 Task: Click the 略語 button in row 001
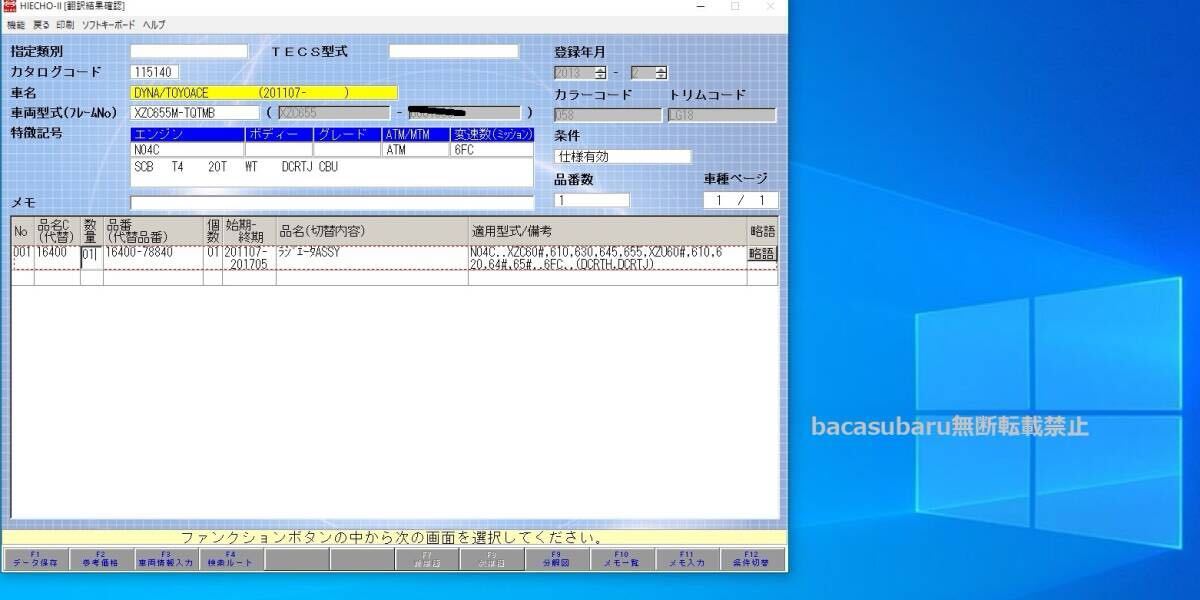(x=762, y=254)
